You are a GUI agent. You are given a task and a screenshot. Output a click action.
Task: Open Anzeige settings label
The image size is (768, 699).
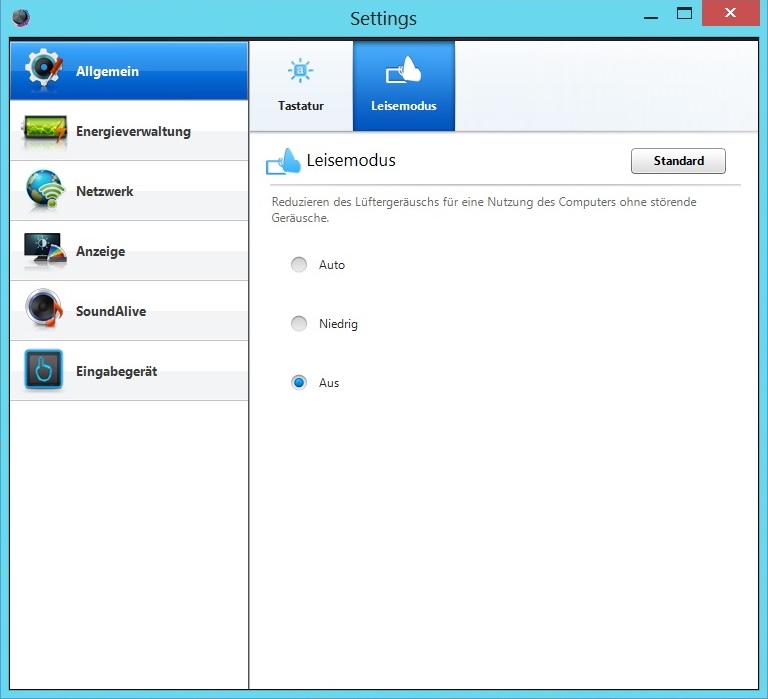click(100, 251)
